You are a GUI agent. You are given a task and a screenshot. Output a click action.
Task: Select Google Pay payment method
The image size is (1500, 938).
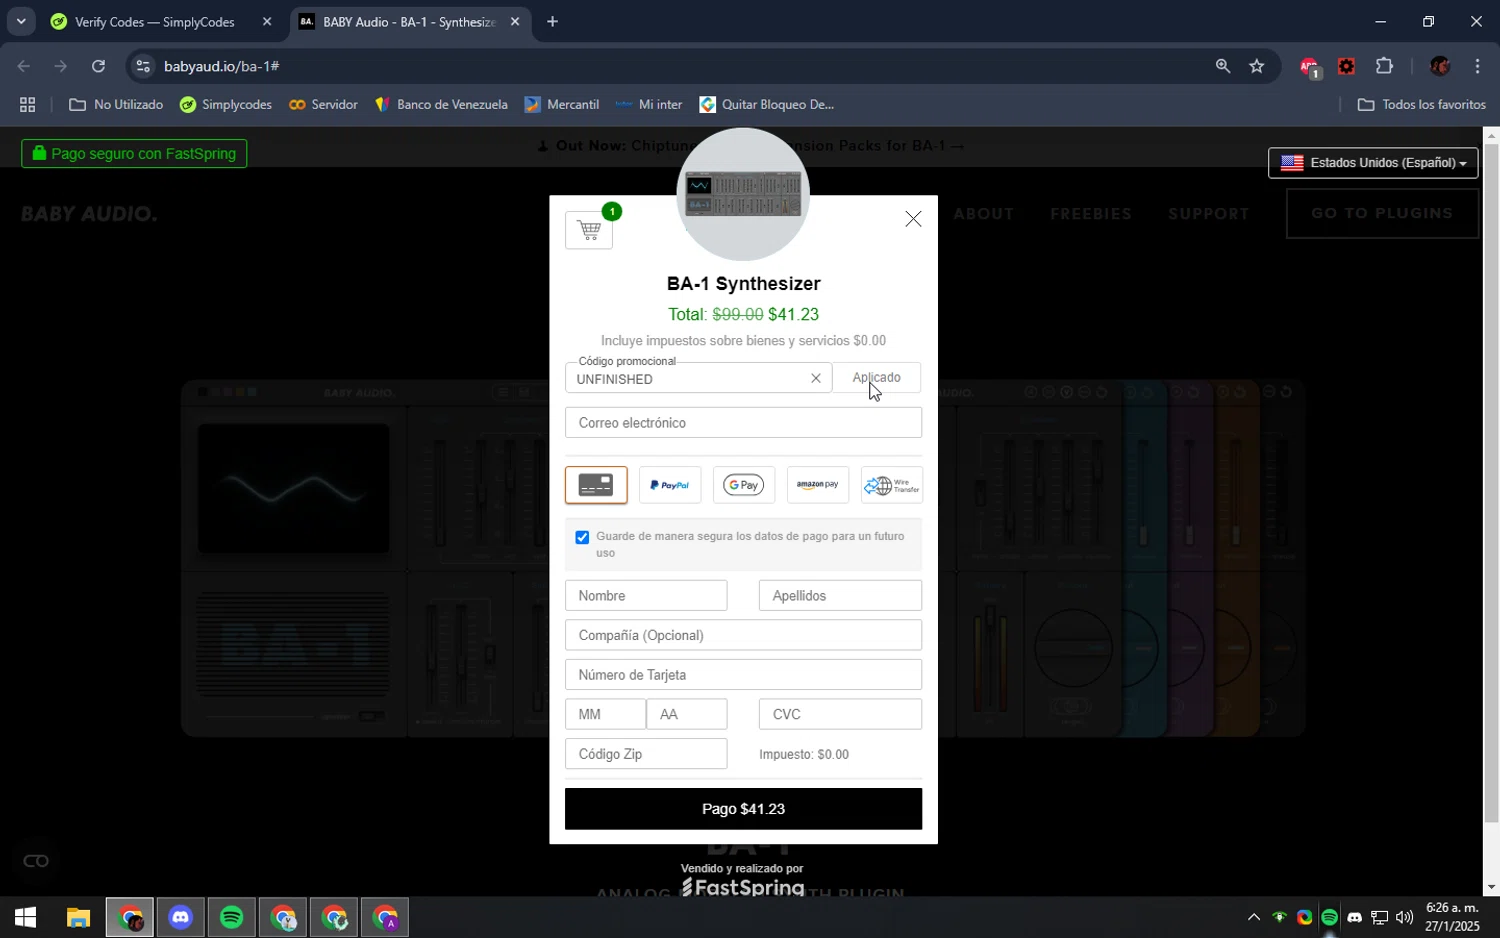744,485
